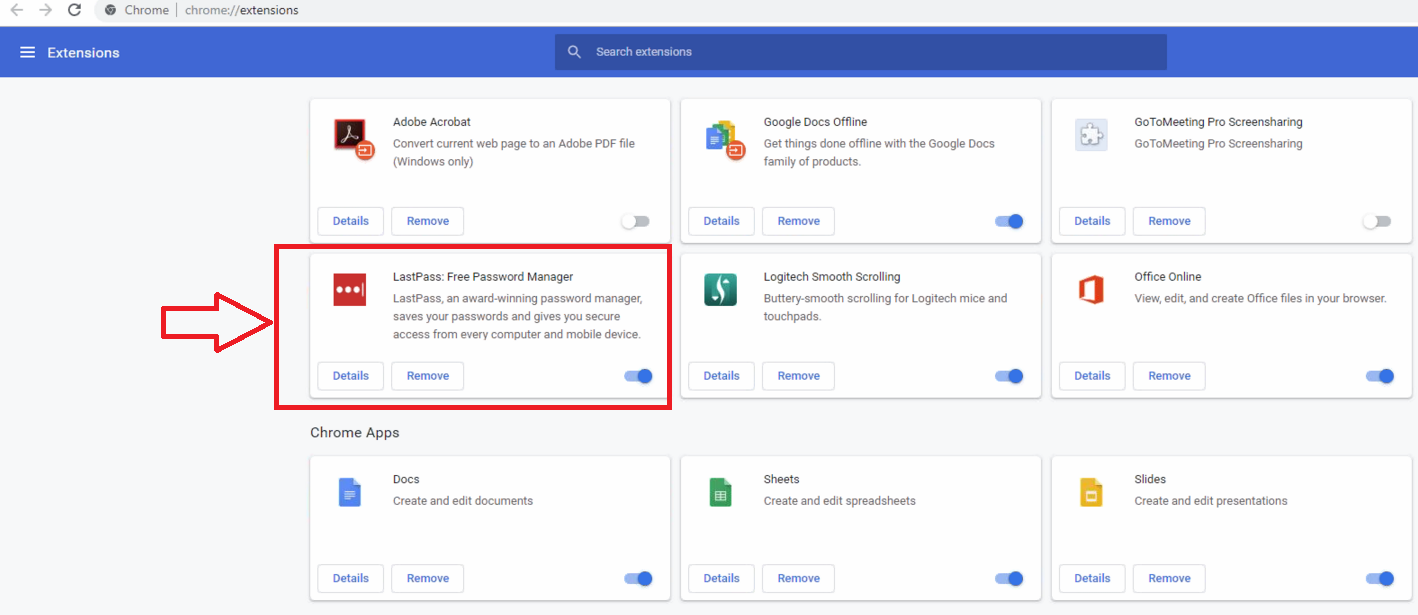Disable the Slides app toggle

pos(1380,578)
